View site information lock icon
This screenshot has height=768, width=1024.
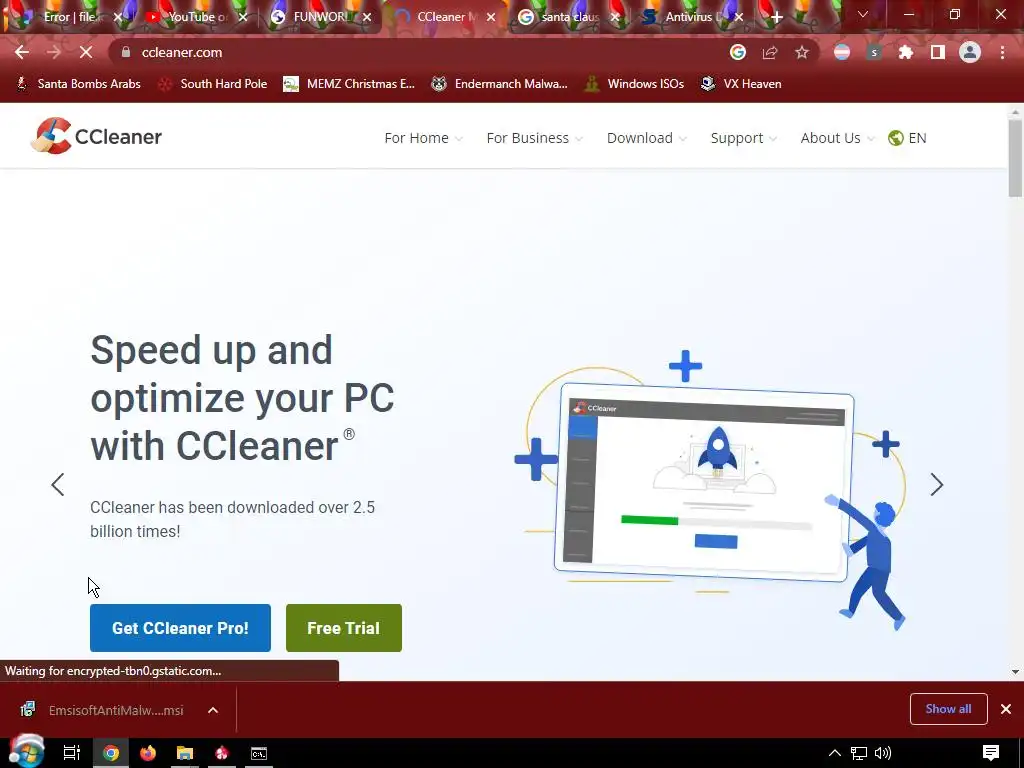pos(127,52)
